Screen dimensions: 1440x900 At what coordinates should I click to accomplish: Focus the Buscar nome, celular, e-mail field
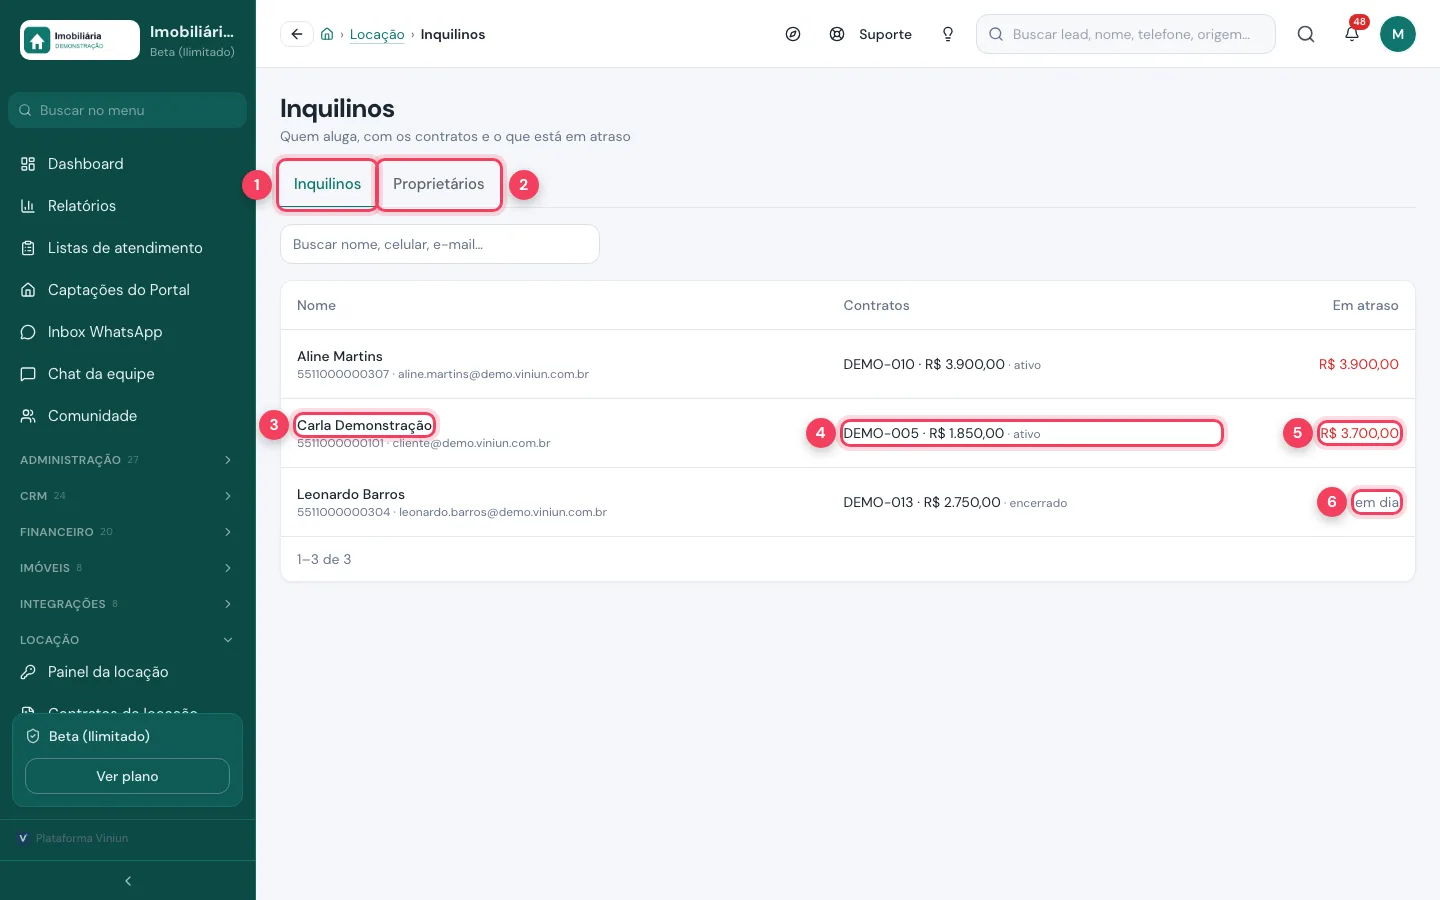(440, 244)
